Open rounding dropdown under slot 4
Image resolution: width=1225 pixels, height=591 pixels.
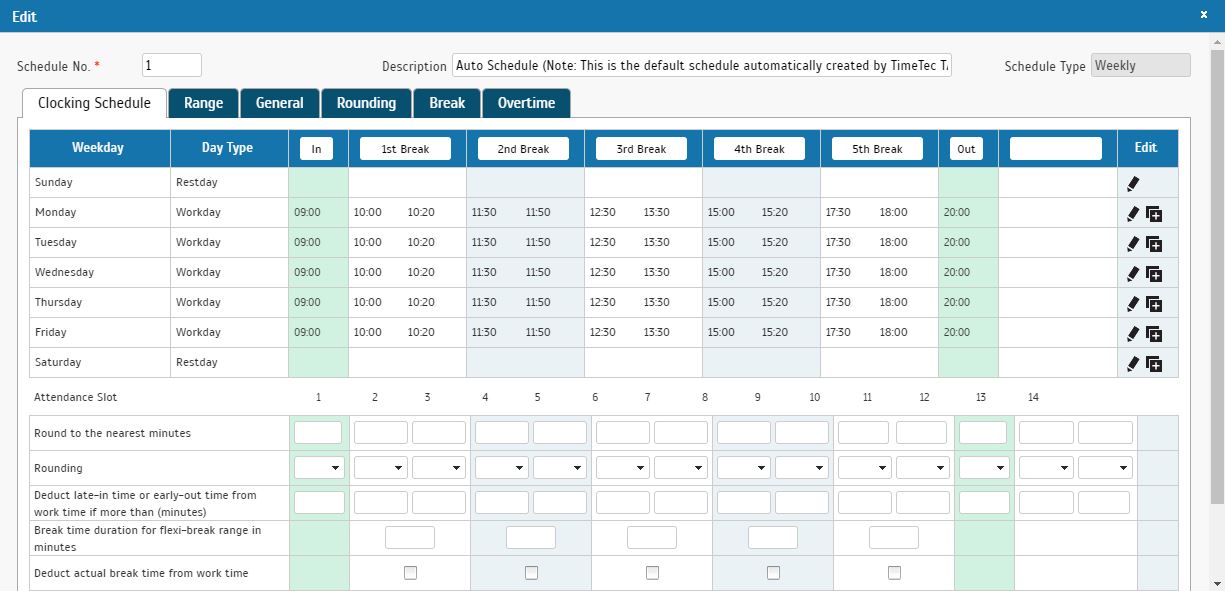pos(501,467)
